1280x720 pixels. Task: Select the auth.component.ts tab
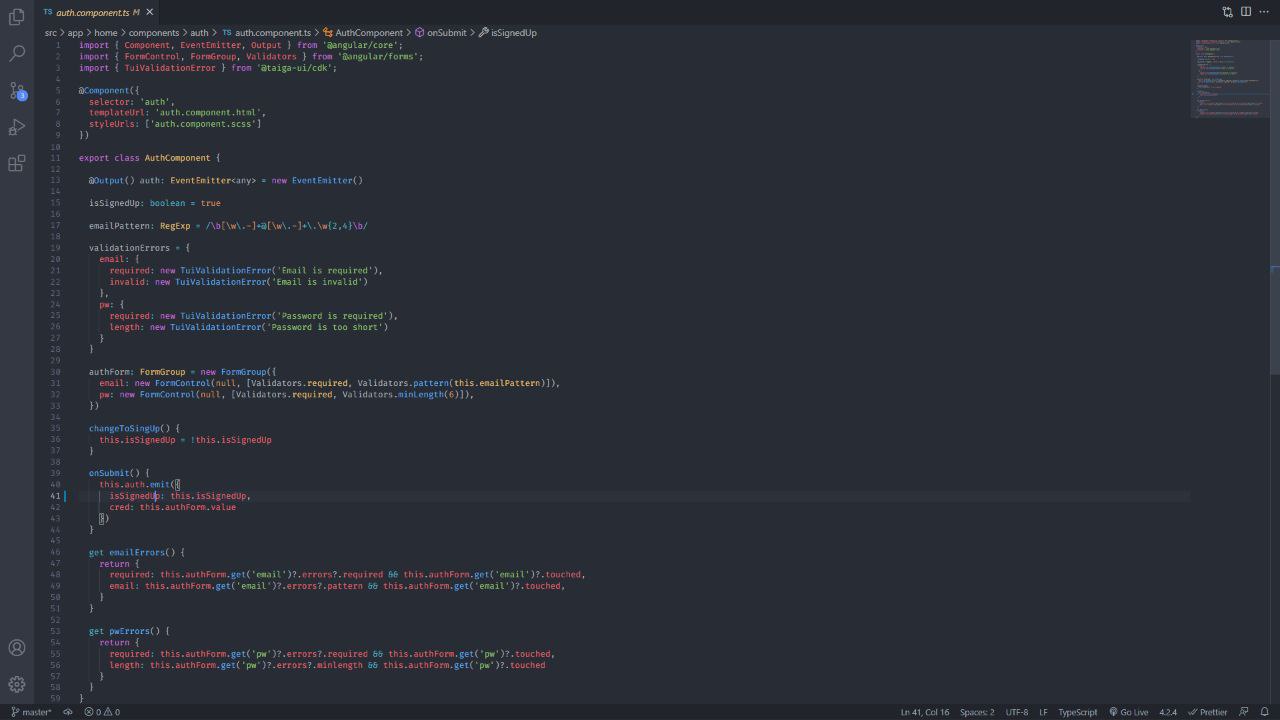pyautogui.click(x=98, y=12)
